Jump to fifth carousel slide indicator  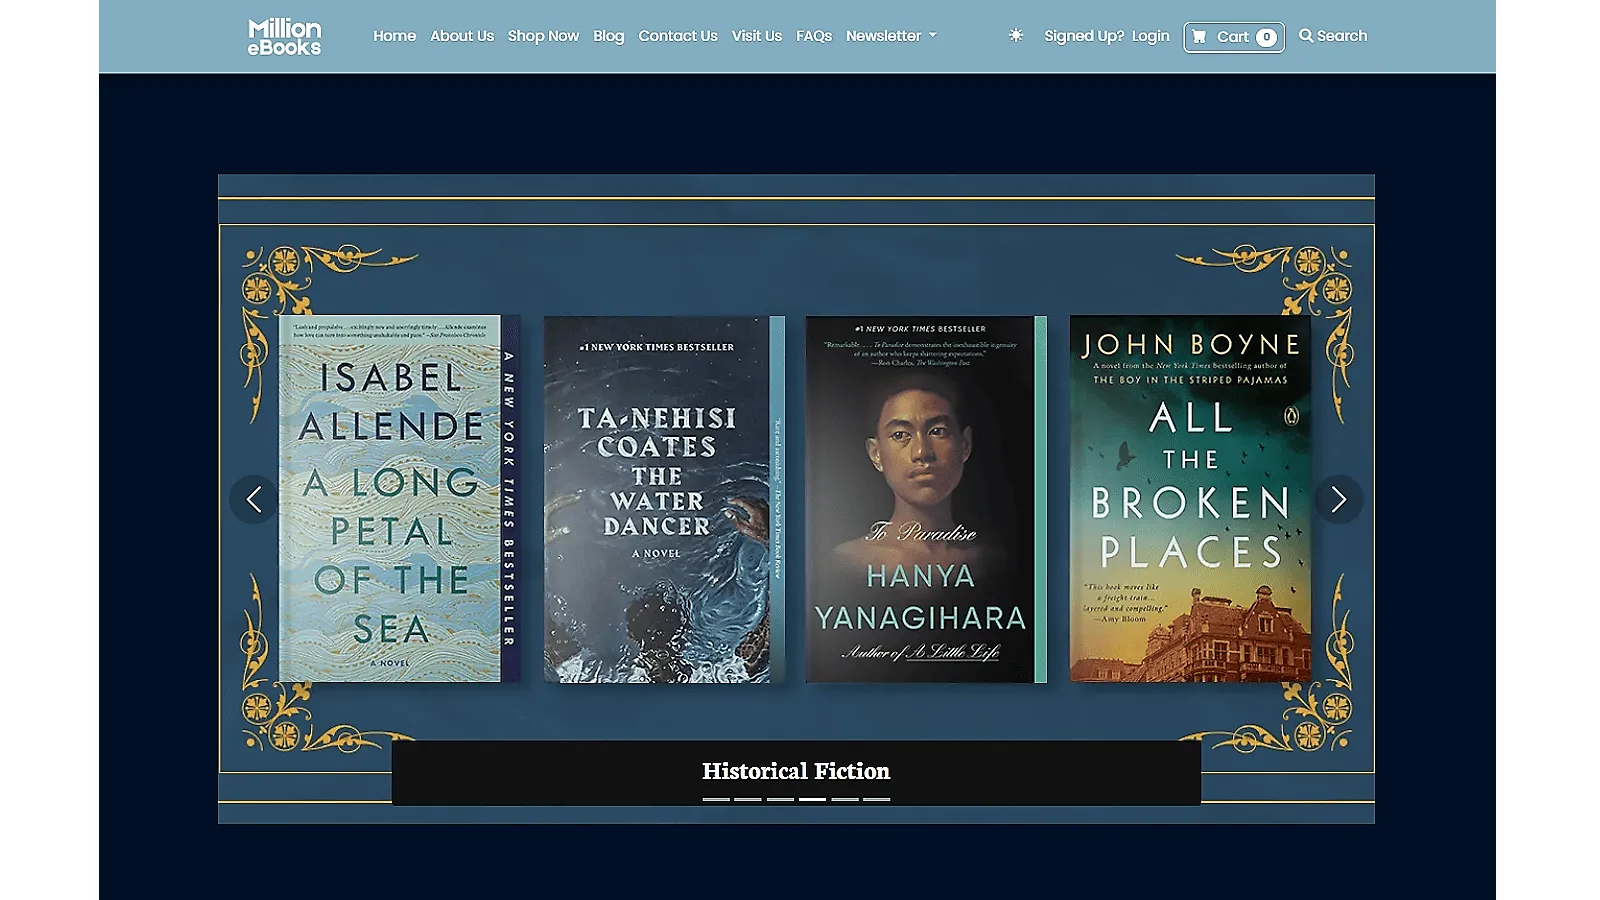click(845, 799)
